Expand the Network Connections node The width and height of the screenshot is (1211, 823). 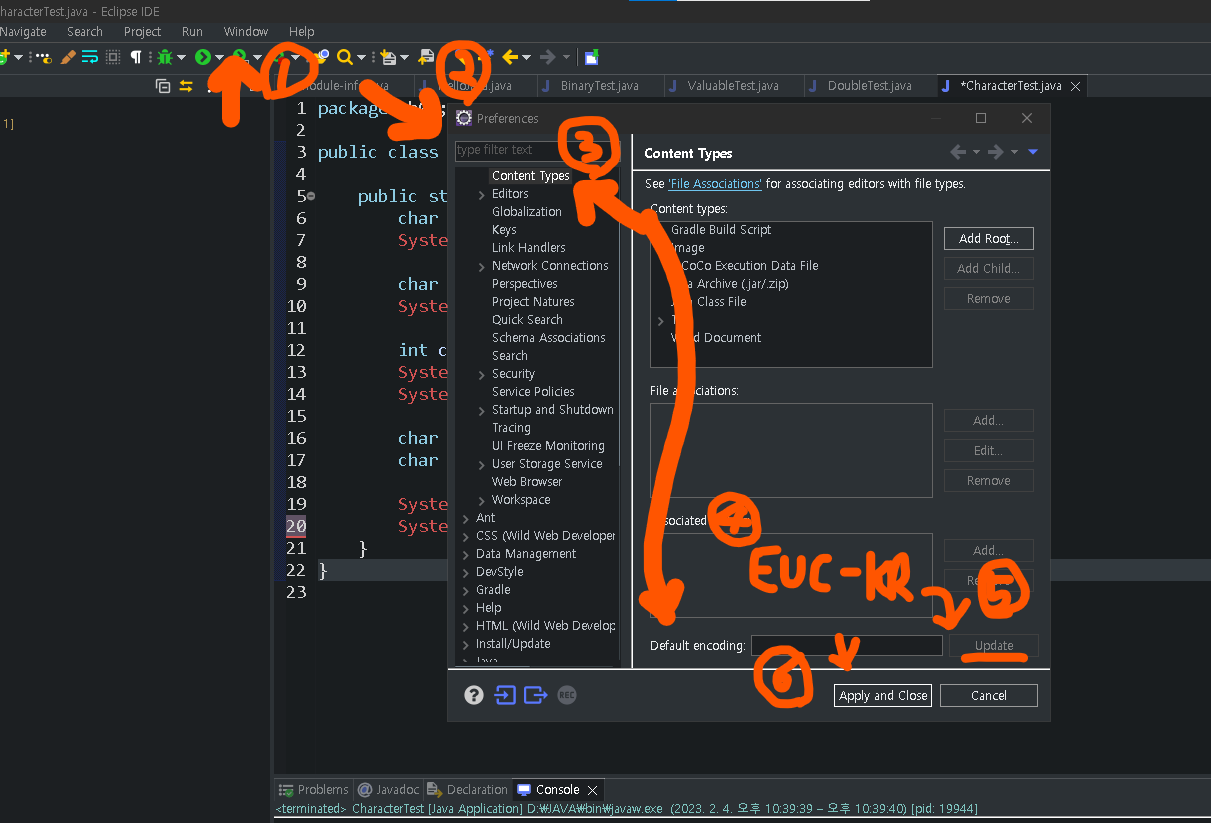482,266
